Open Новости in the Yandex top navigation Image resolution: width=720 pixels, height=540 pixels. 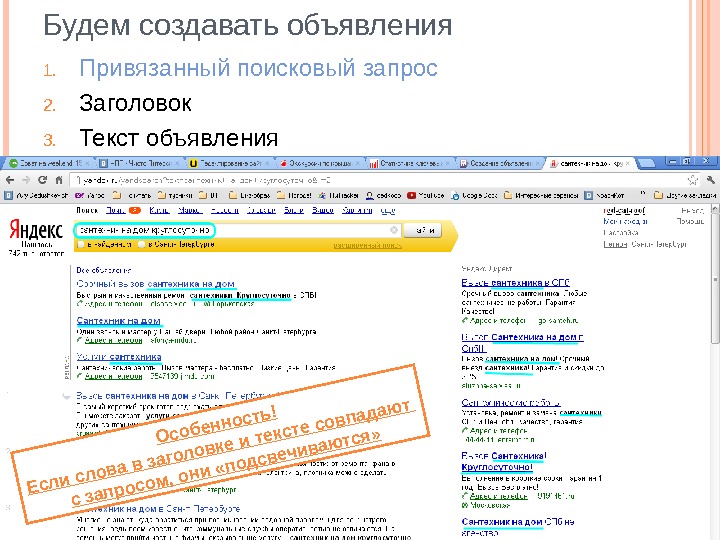pyautogui.click(x=225, y=210)
